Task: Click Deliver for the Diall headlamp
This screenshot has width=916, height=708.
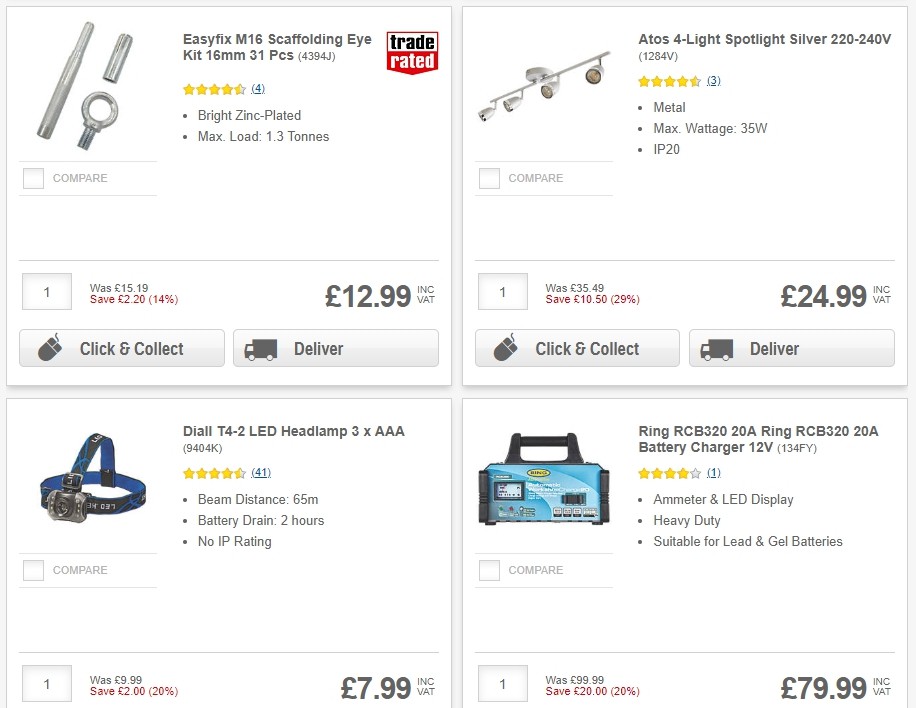Action: pyautogui.click(x=336, y=704)
